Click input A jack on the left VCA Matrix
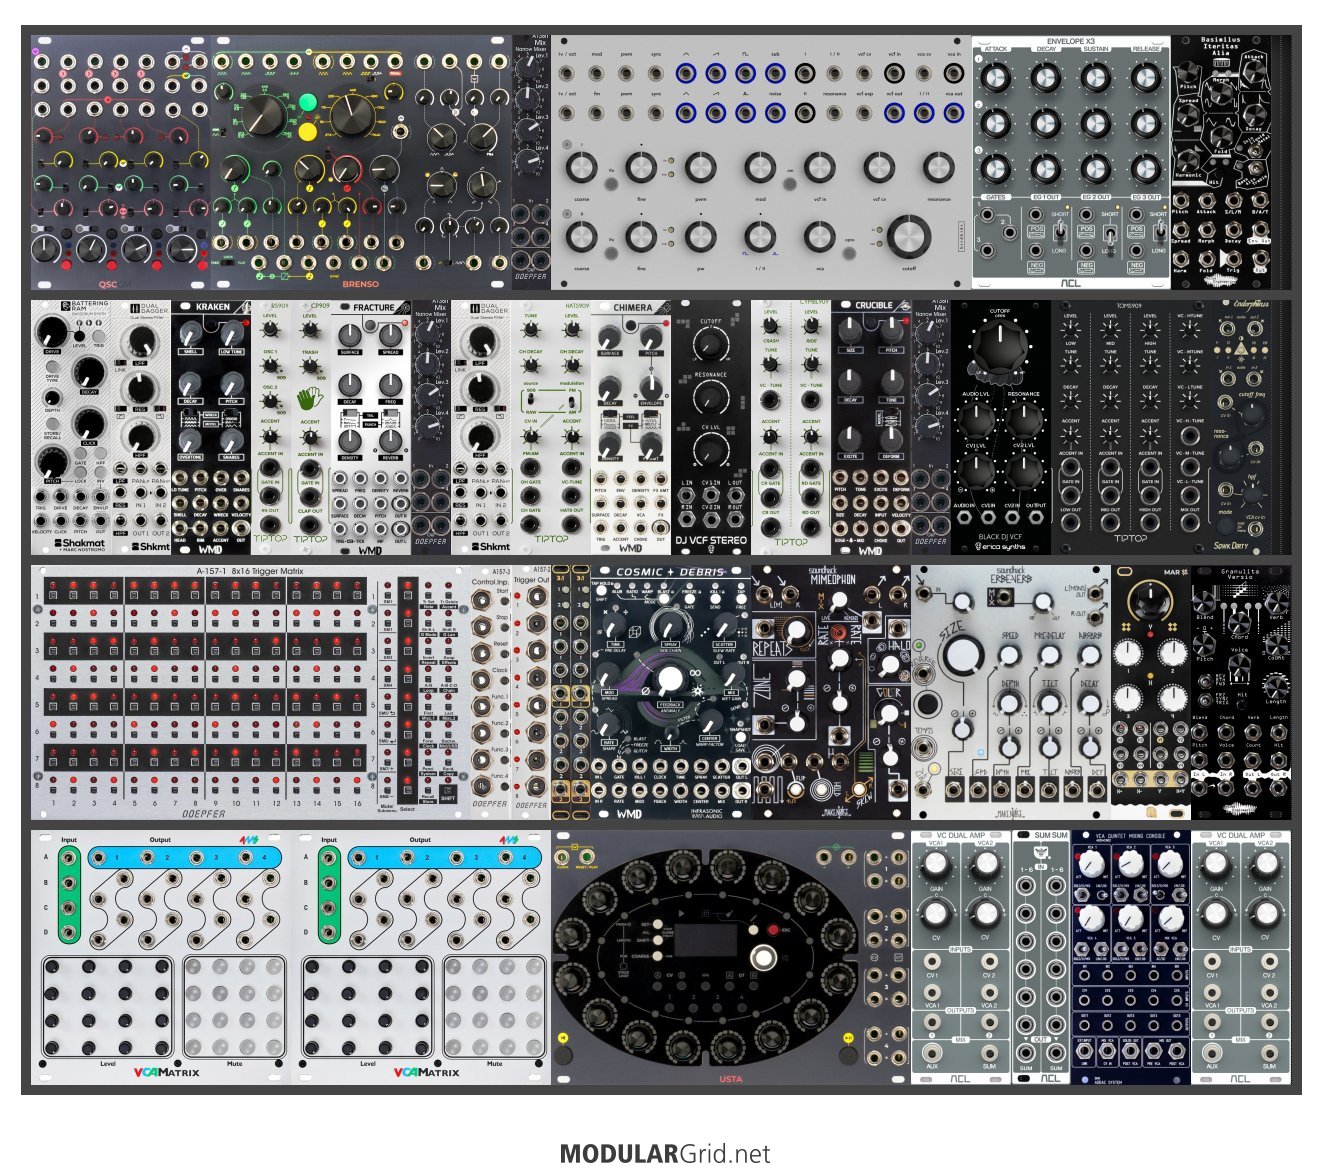Image resolution: width=1332 pixels, height=1175 pixels. (69, 858)
